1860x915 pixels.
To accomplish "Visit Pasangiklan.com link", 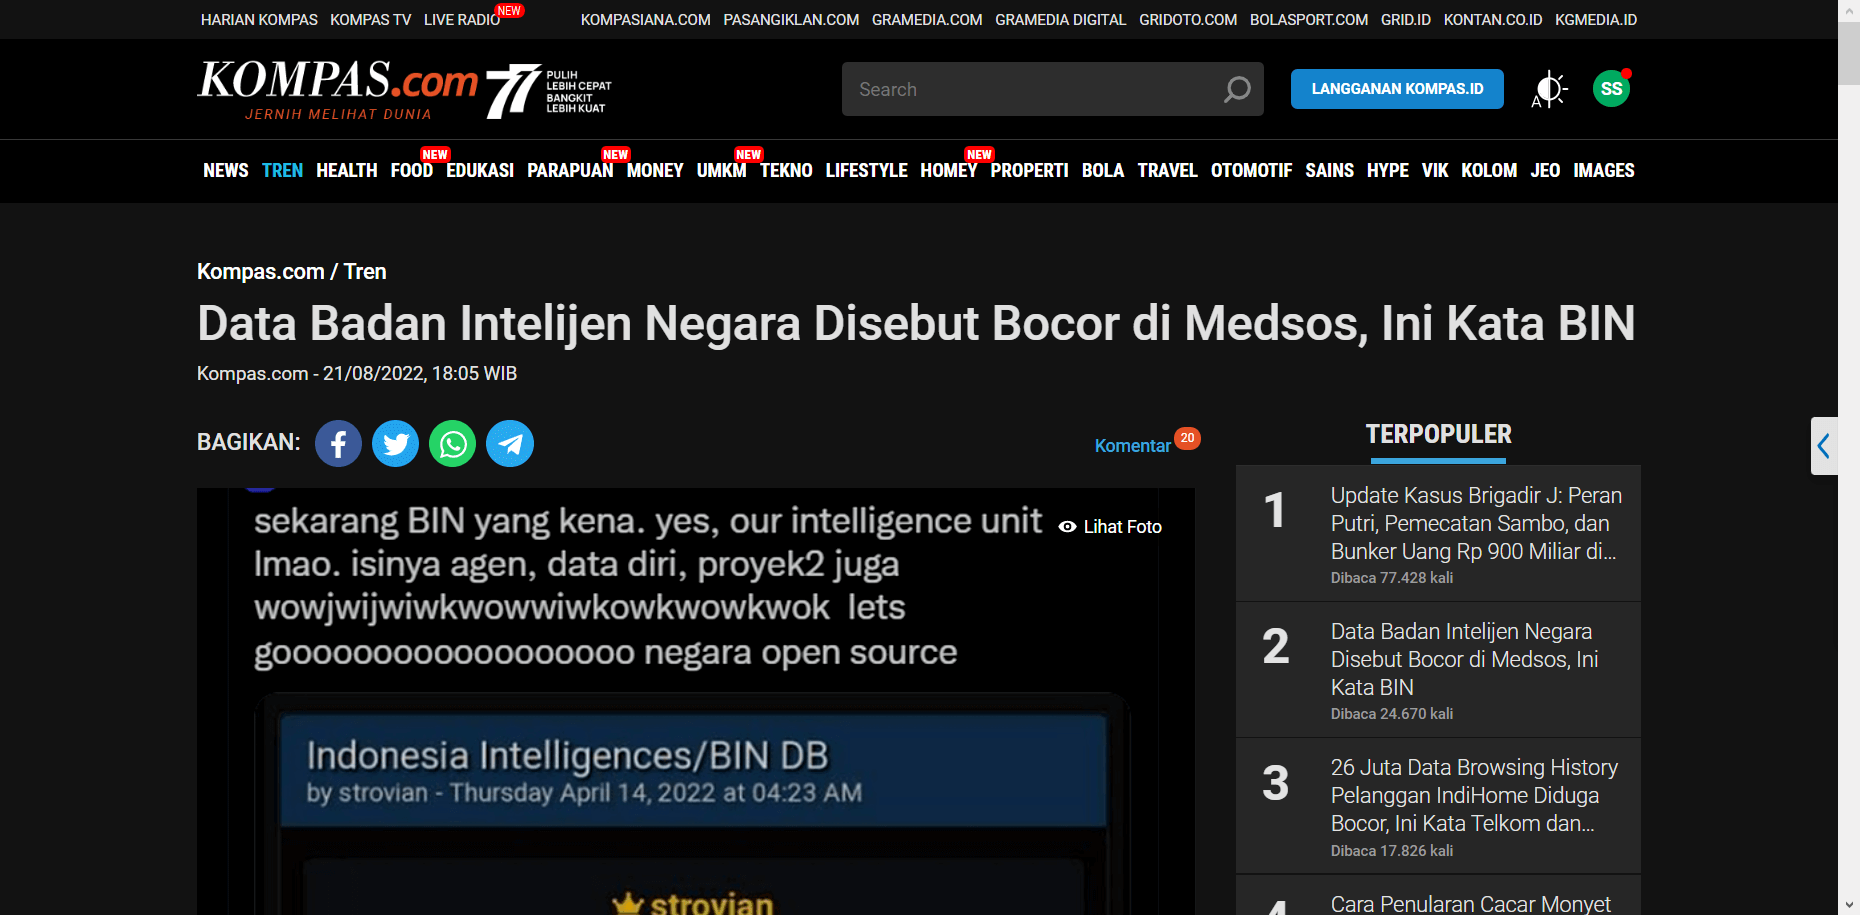I will (791, 20).
